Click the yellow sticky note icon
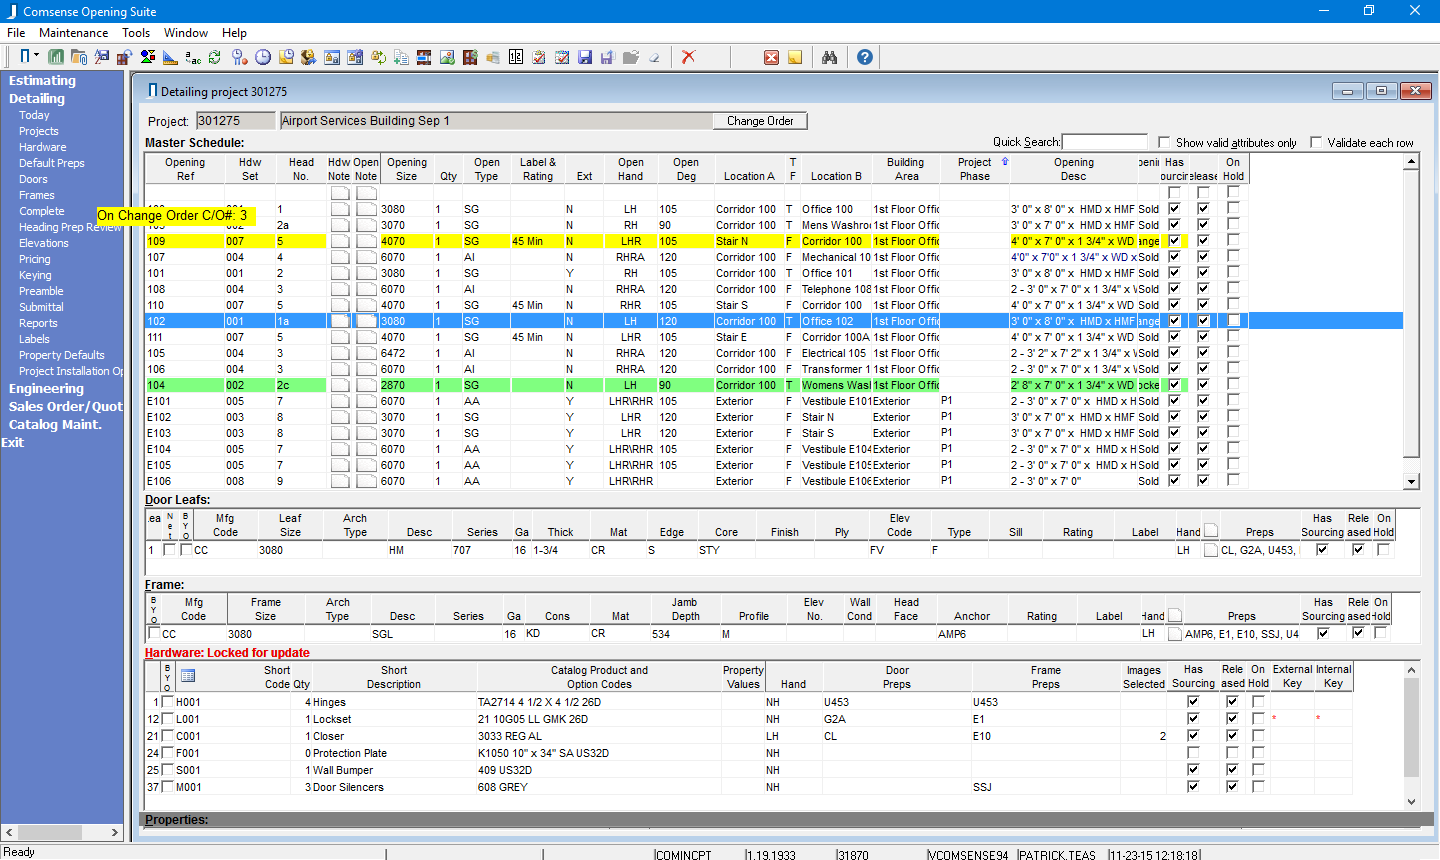 (795, 57)
